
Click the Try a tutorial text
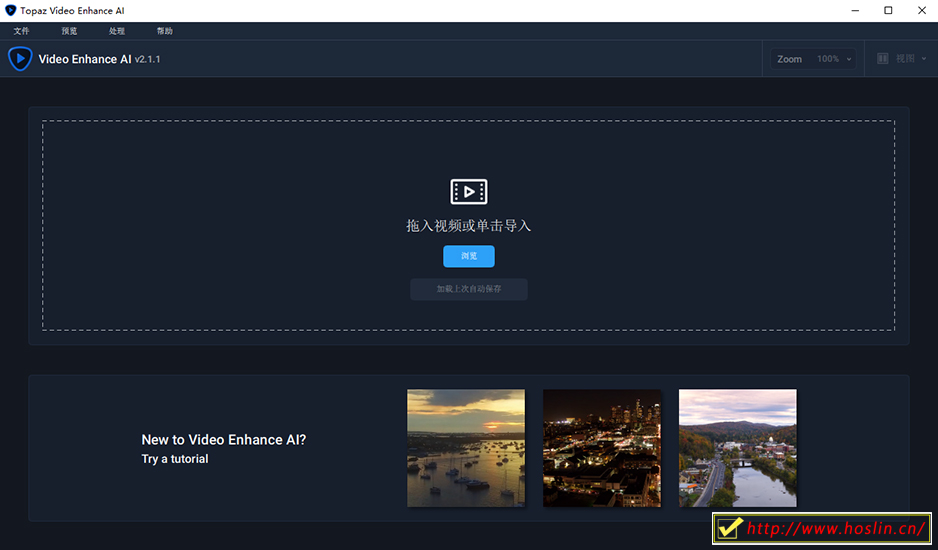pyautogui.click(x=175, y=459)
